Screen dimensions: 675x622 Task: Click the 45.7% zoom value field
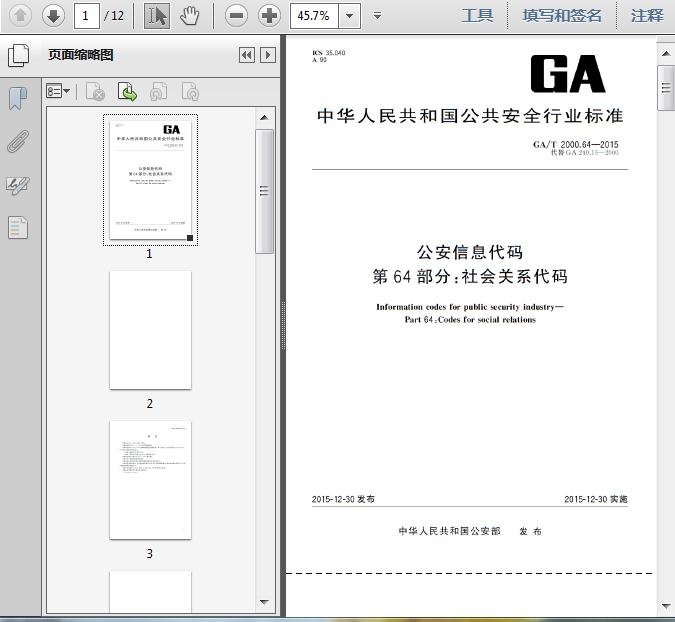314,16
